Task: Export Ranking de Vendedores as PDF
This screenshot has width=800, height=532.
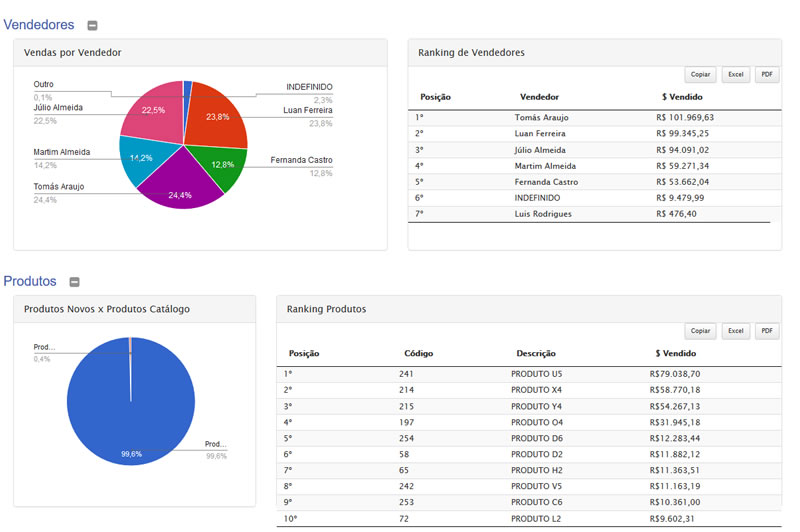Action: pyautogui.click(x=767, y=74)
